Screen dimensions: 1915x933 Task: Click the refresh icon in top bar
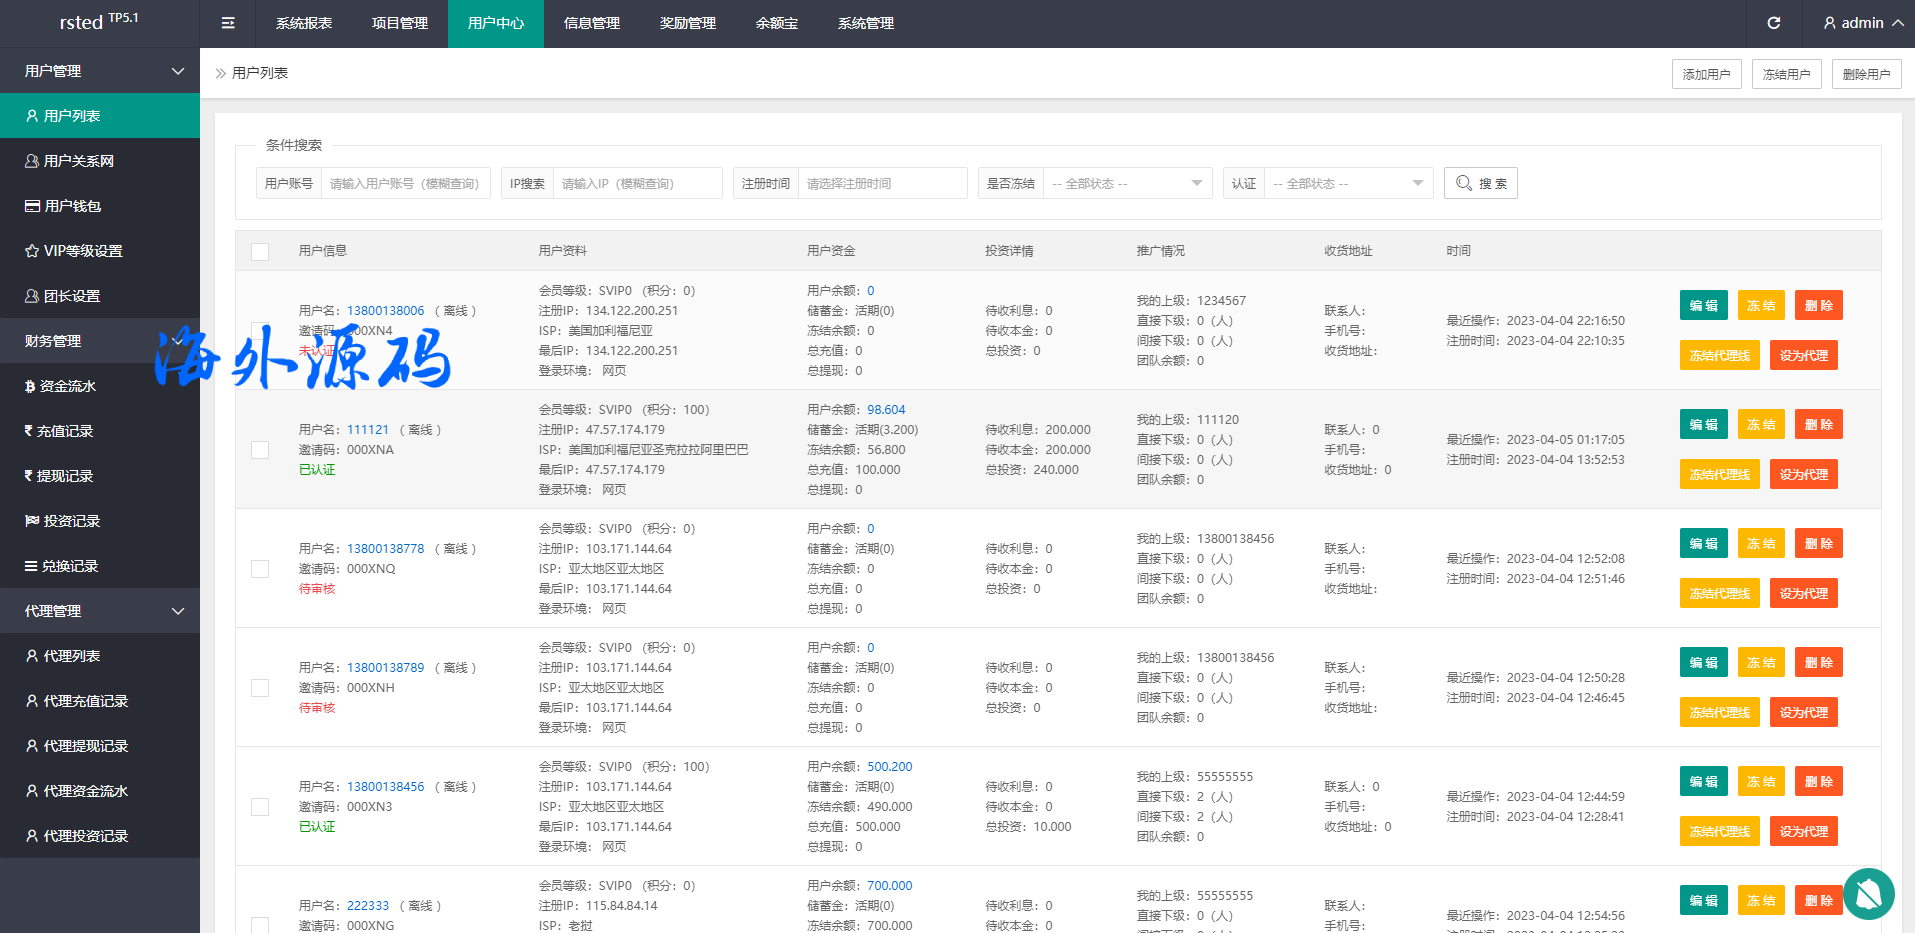click(x=1773, y=23)
